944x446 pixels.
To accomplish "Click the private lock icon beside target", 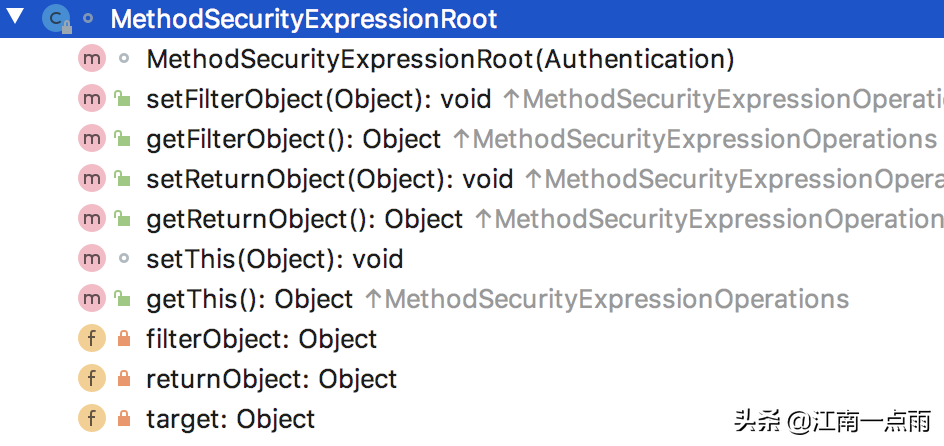I will [123, 419].
